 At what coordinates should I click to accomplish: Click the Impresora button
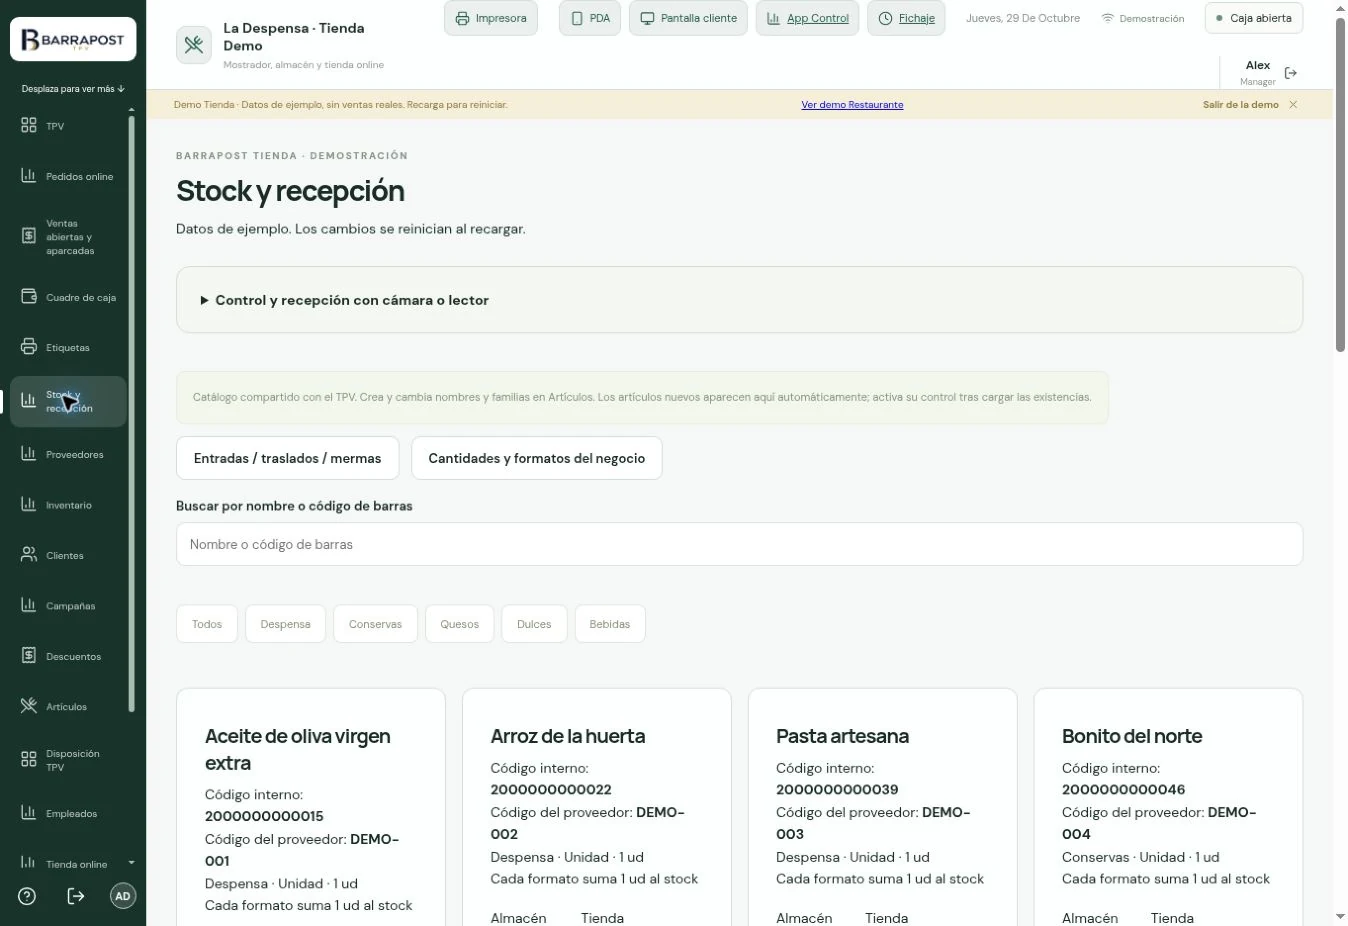pyautogui.click(x=491, y=18)
